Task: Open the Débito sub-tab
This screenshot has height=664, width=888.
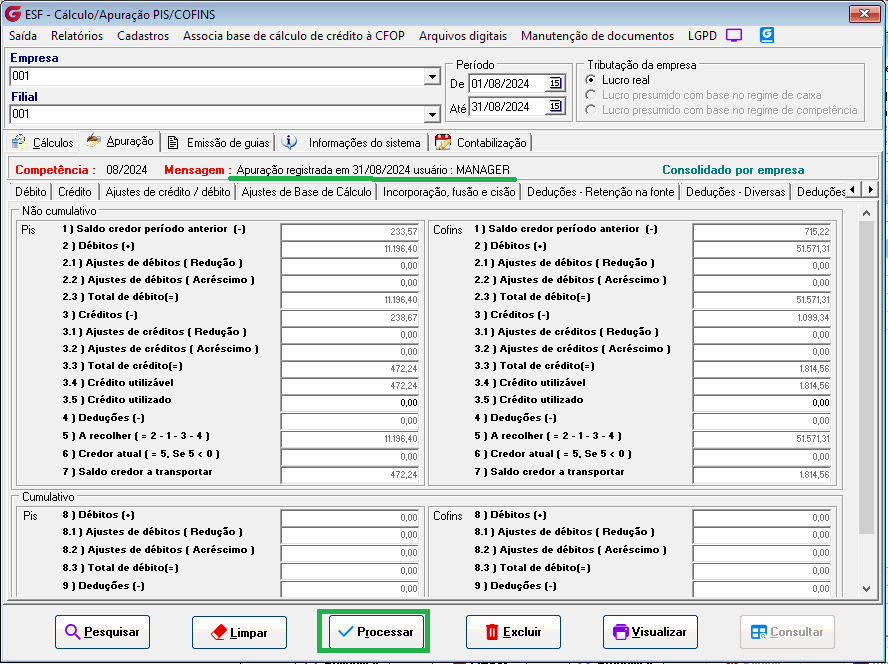Action: (x=31, y=191)
